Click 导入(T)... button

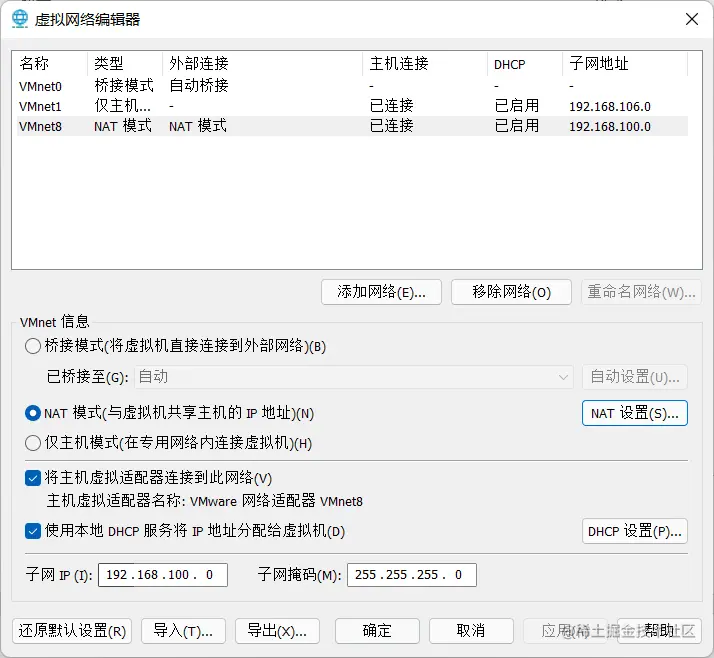(x=183, y=631)
